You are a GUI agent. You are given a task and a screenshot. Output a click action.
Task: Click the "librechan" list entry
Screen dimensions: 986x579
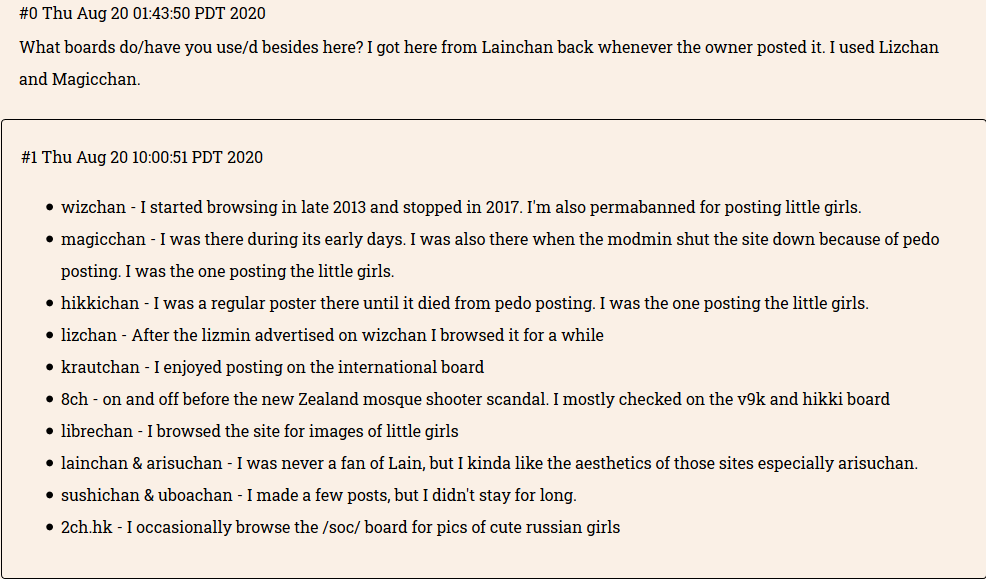[97, 431]
